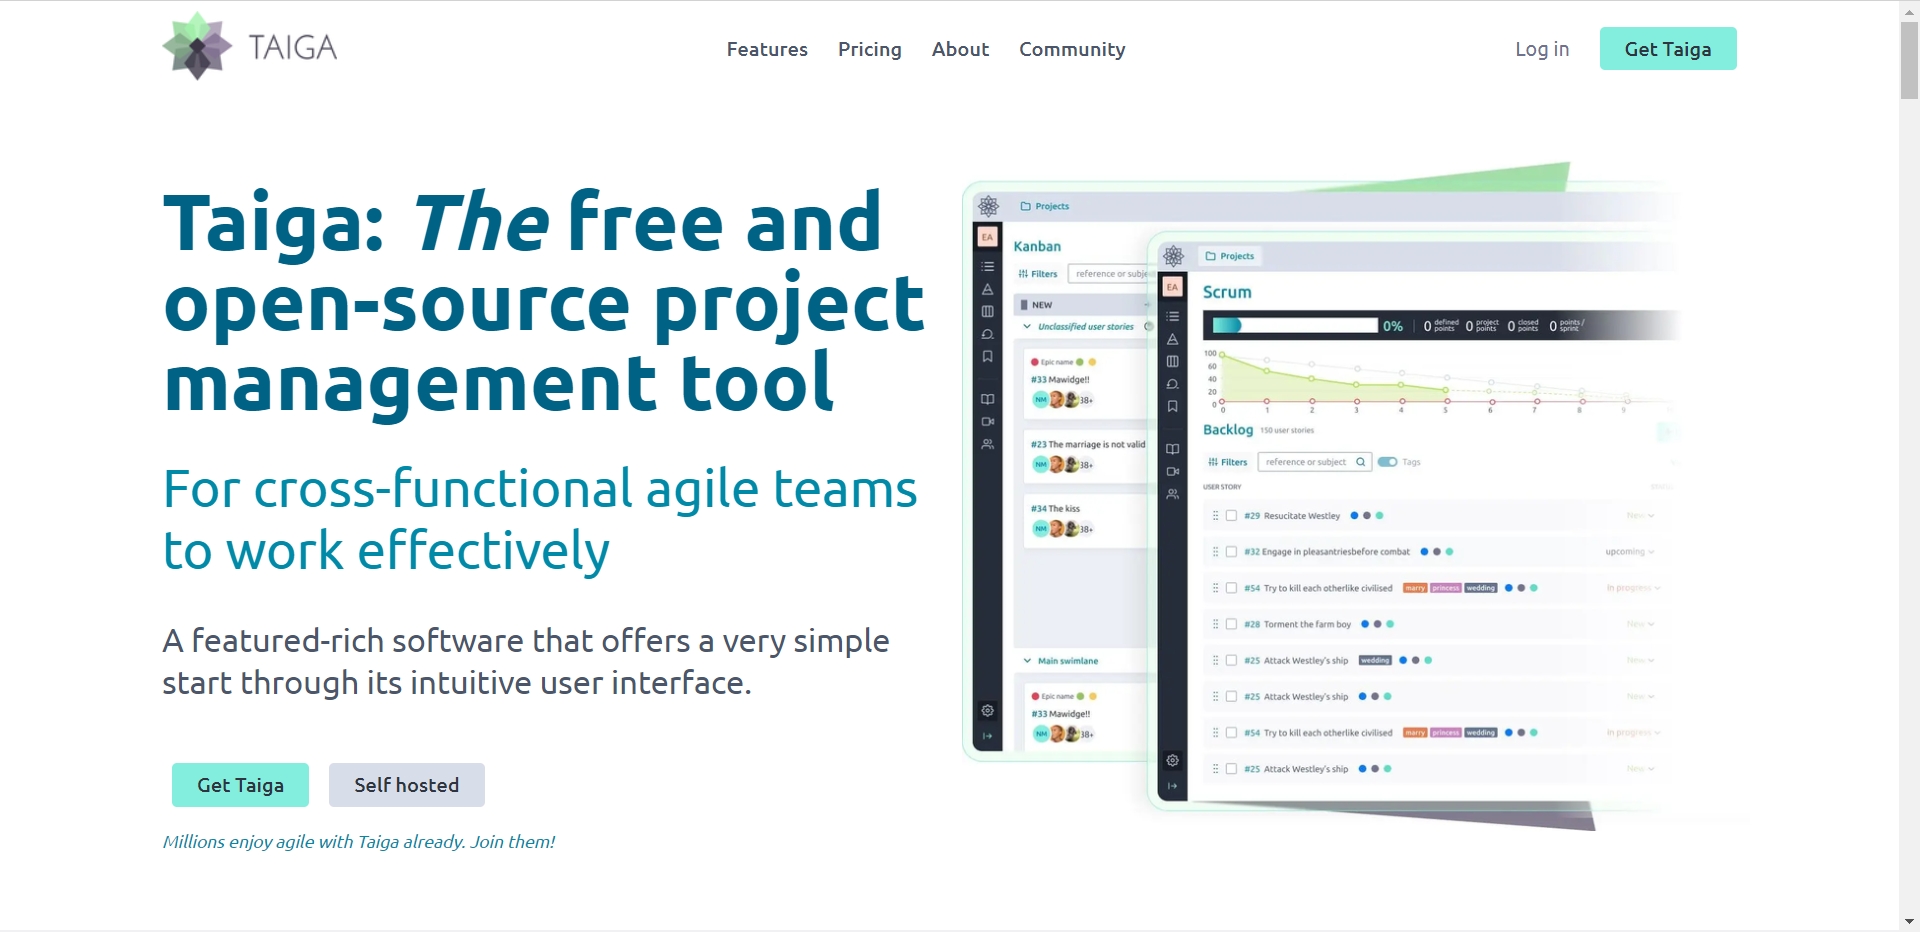This screenshot has height=932, width=1920.
Task: Click the video camera icon in Scrum sidebar
Action: tap(1172, 471)
